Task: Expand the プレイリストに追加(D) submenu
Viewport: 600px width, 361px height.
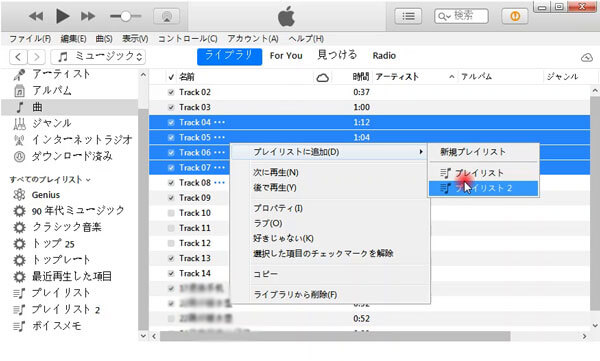Action: click(x=330, y=152)
